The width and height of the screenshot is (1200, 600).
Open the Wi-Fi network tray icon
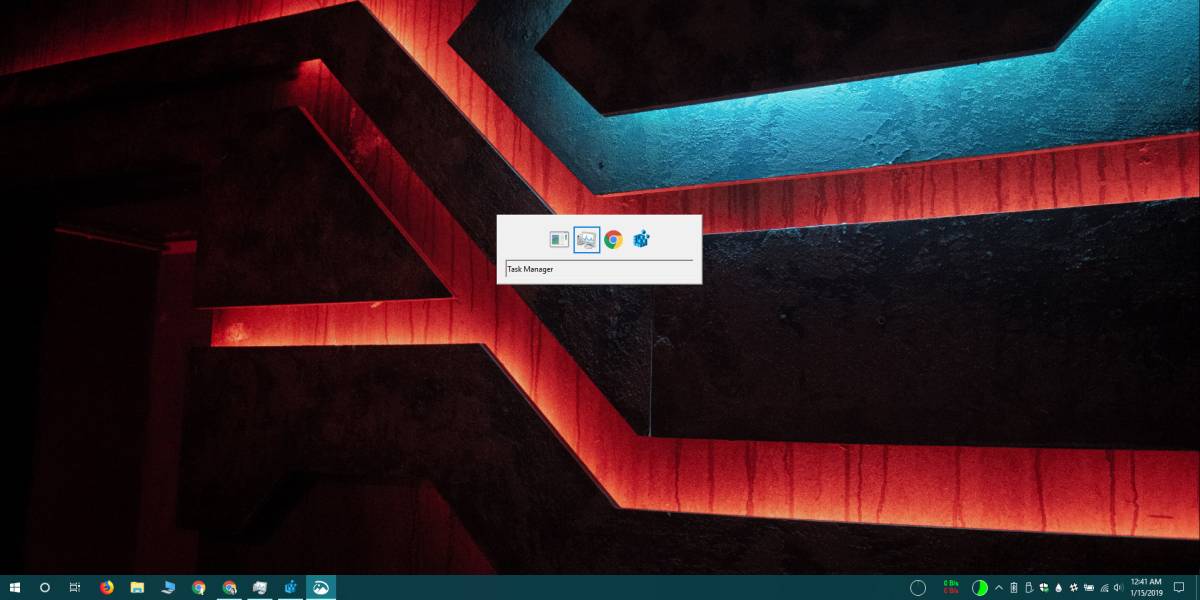pyautogui.click(x=1103, y=587)
